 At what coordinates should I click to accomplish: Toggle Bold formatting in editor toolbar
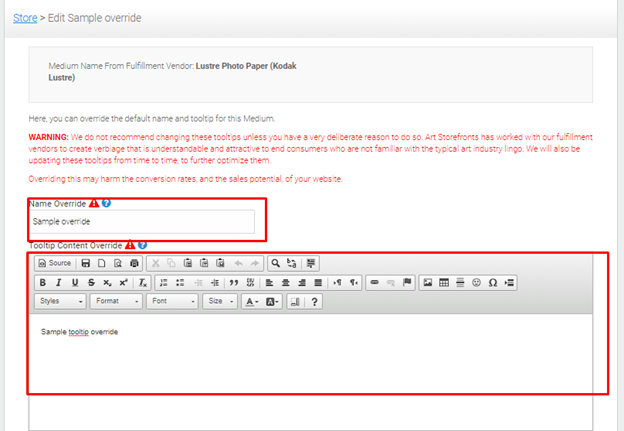[x=43, y=283]
